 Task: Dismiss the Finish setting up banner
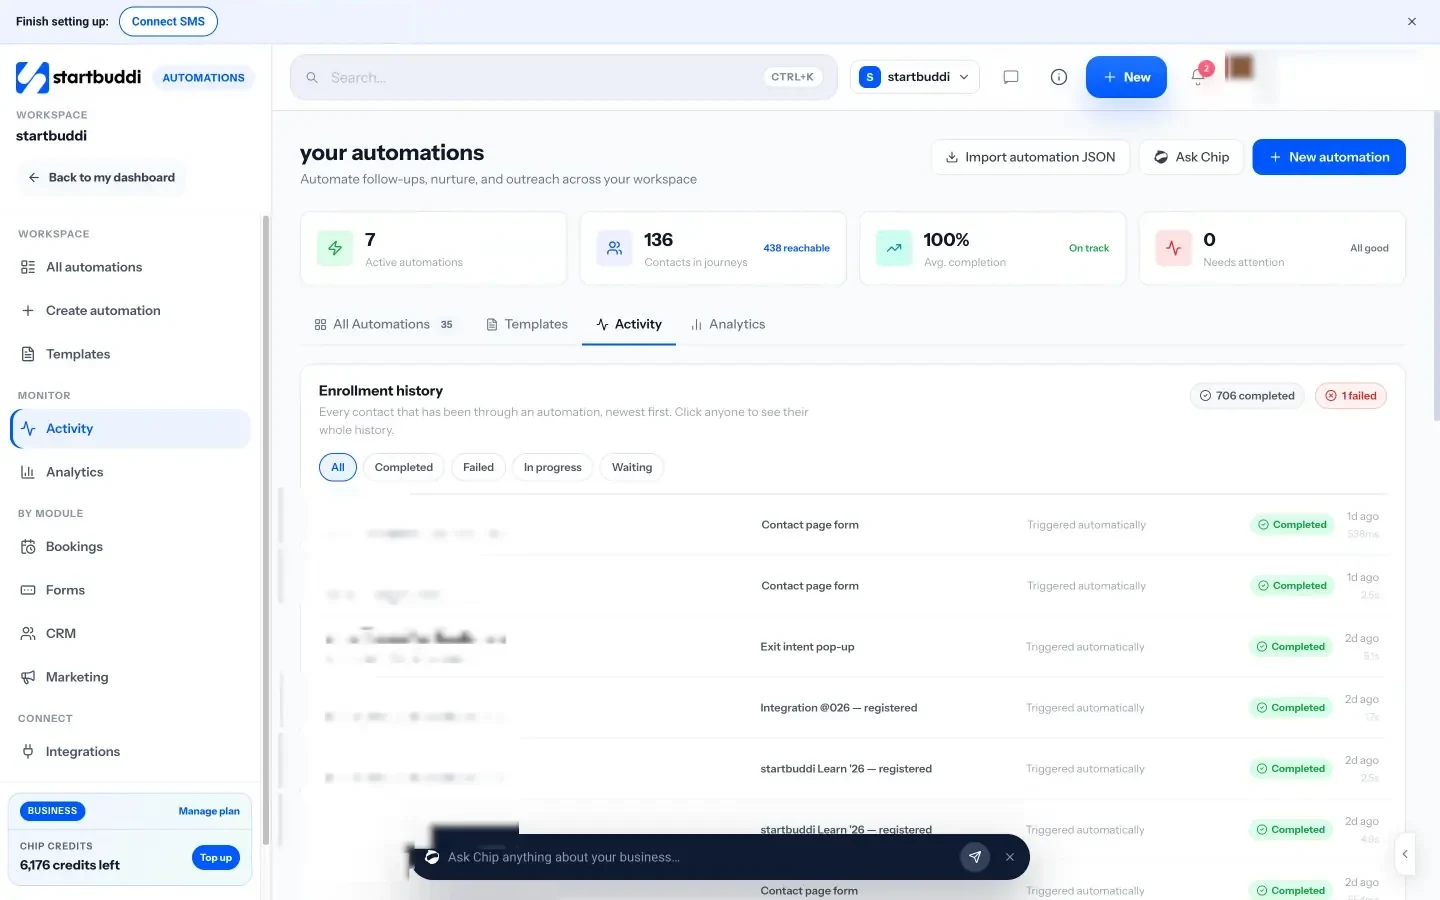coord(1412,21)
